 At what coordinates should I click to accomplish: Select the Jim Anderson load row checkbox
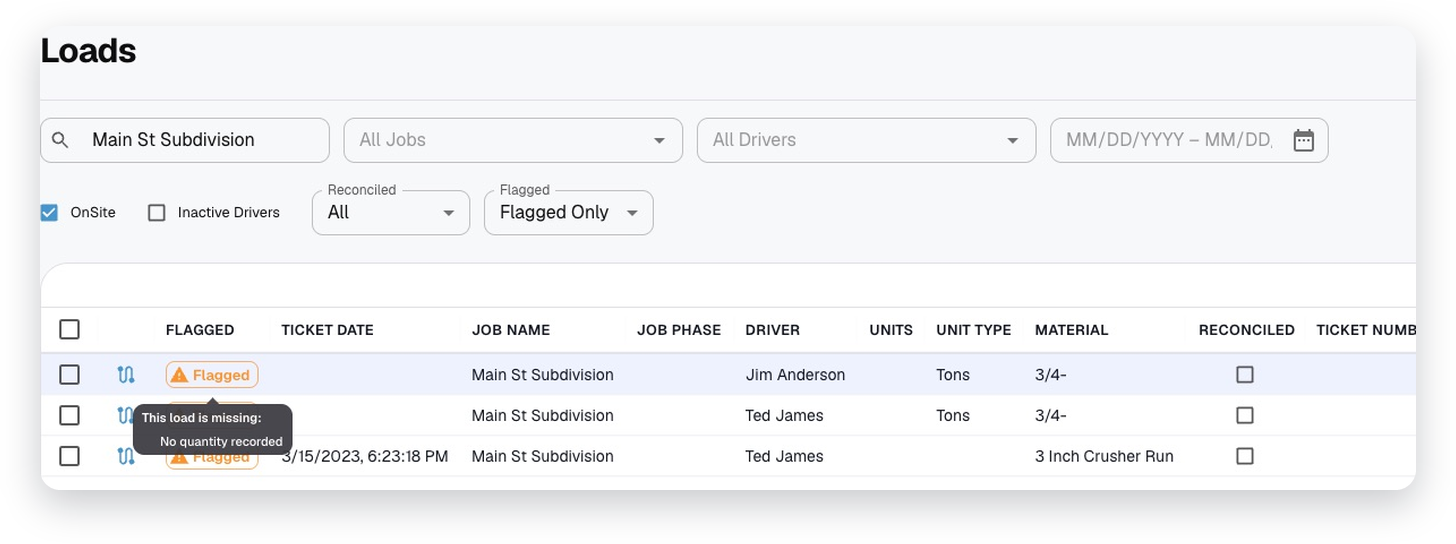[x=69, y=374]
